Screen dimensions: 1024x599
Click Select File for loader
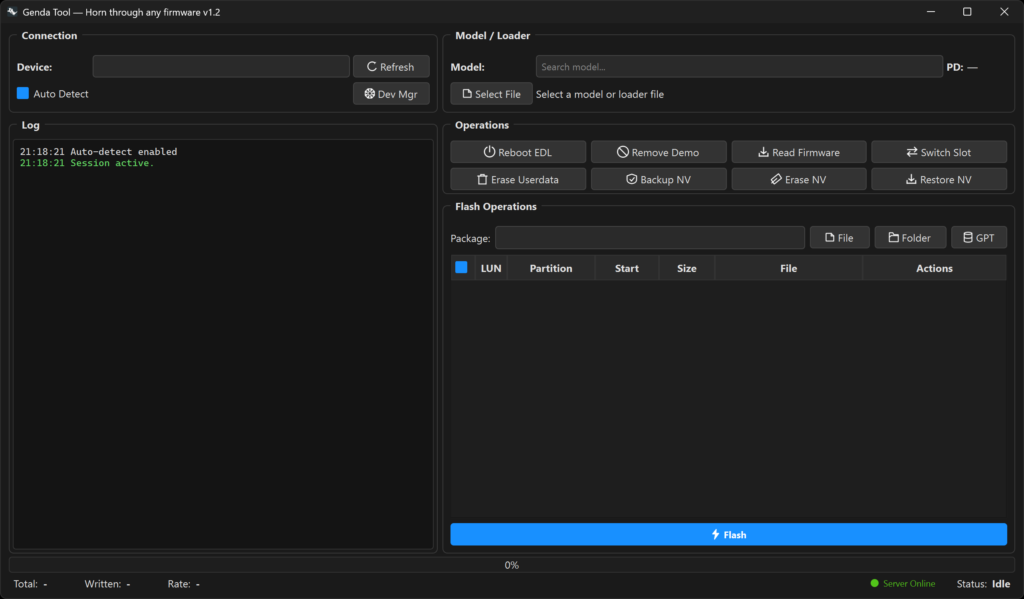491,94
